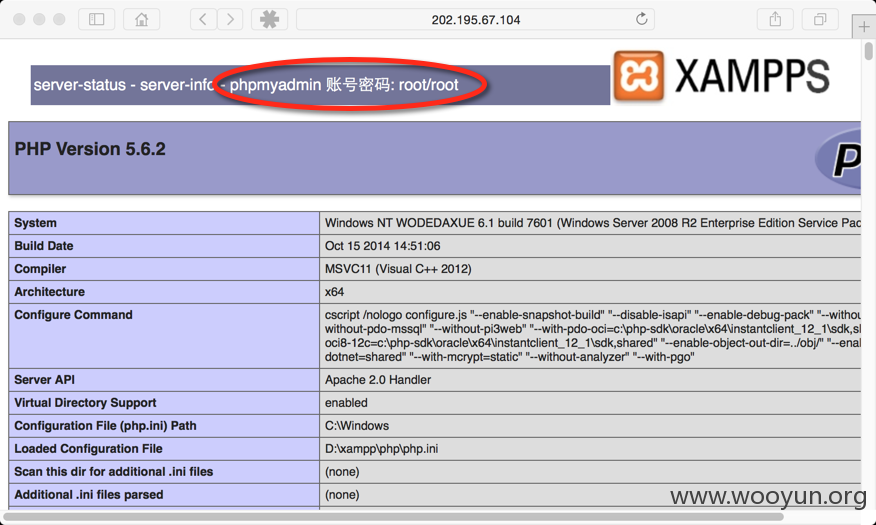Select the "Oct 15 2014 14:51:06" value
Viewport: 876px width, 525px height.
(x=383, y=246)
